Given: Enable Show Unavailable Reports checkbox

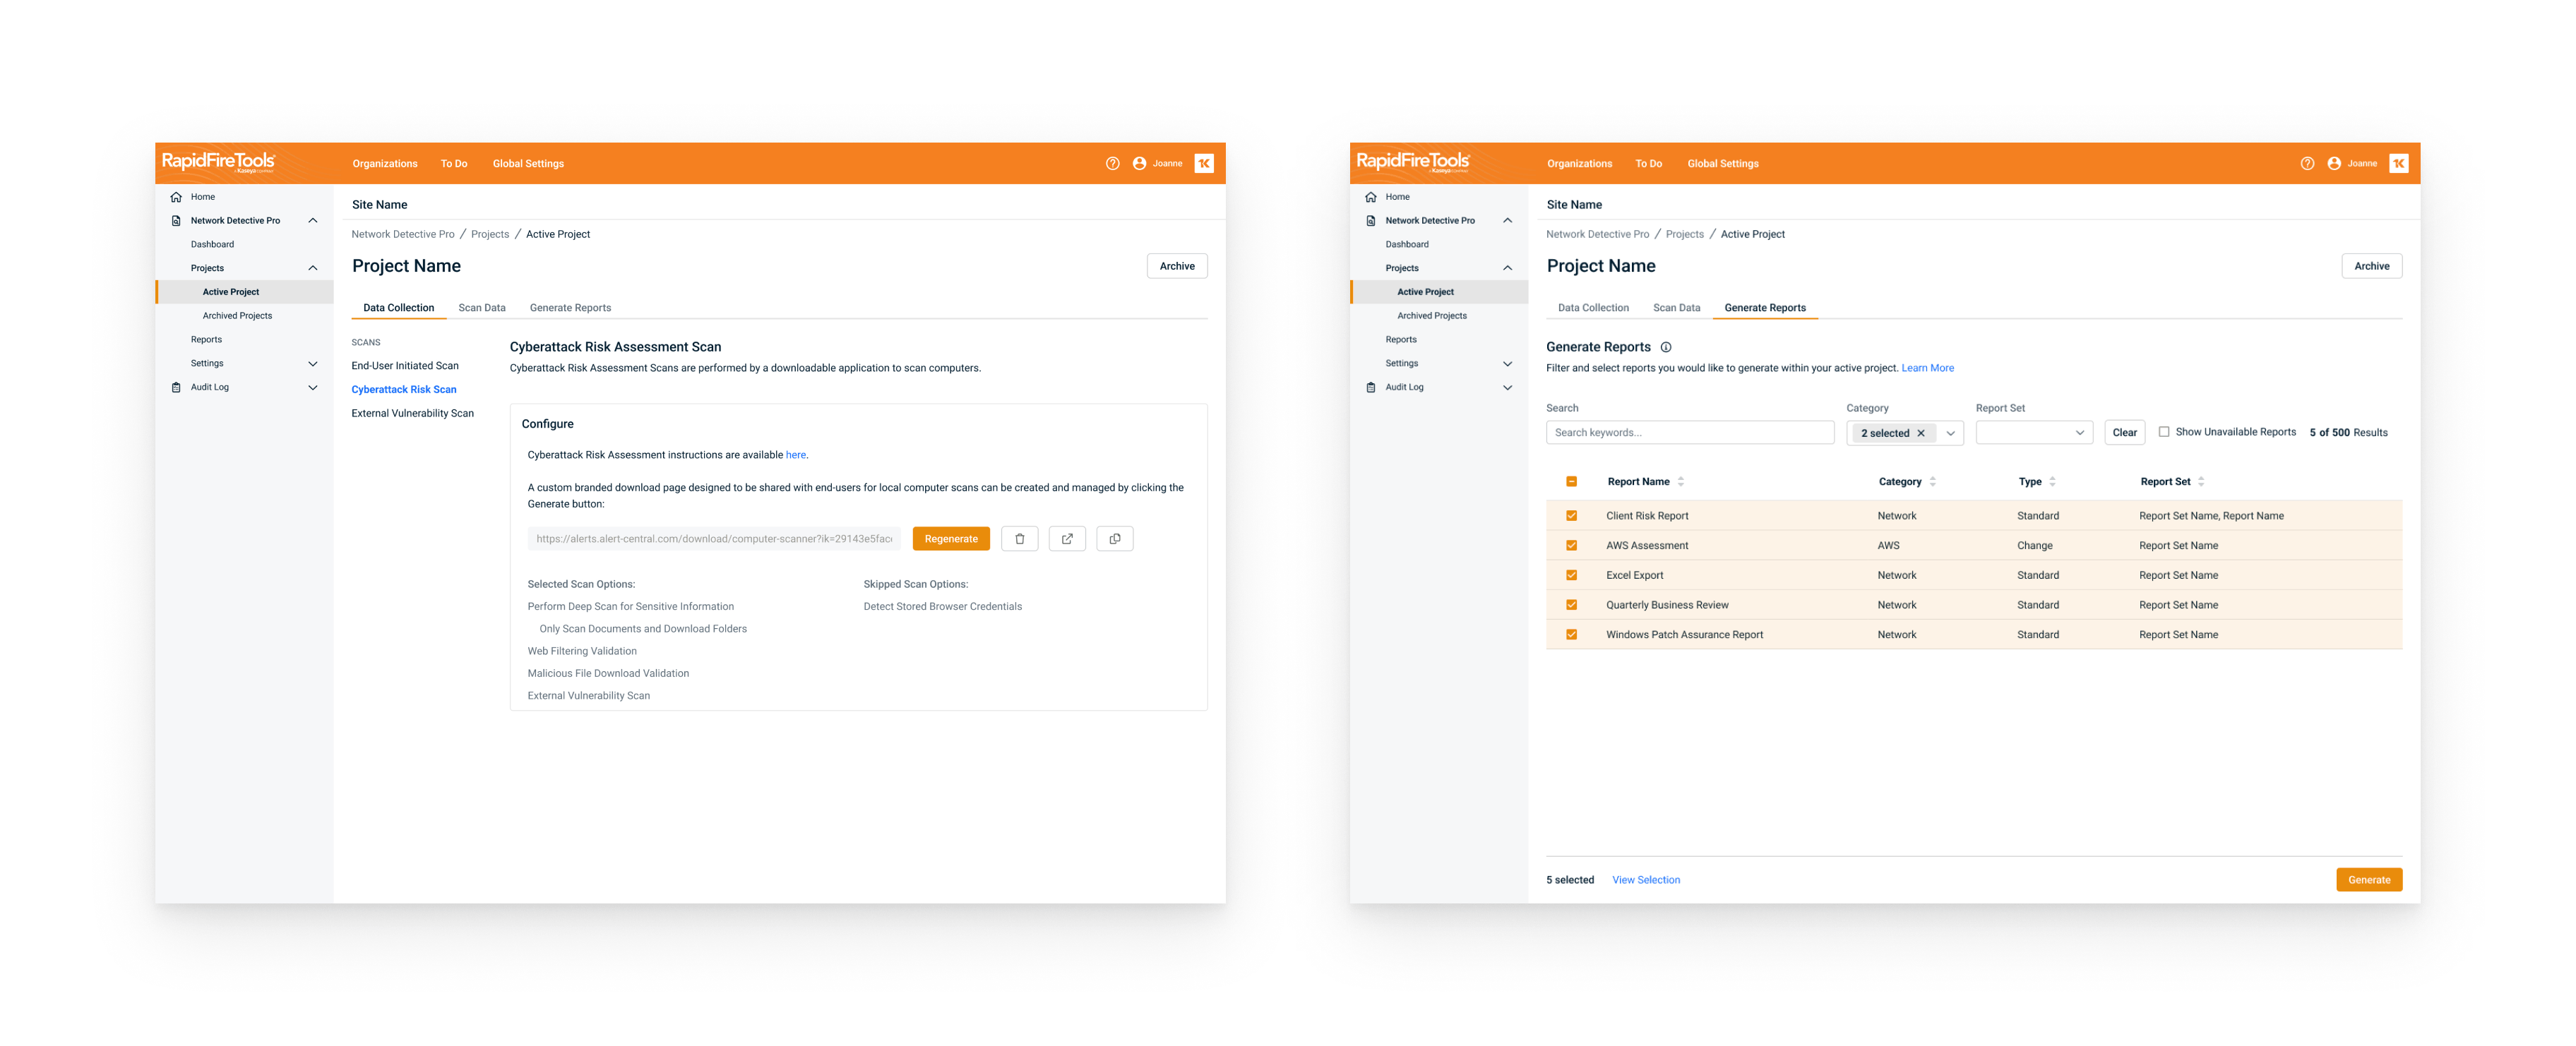Looking at the screenshot, I should [x=2164, y=432].
